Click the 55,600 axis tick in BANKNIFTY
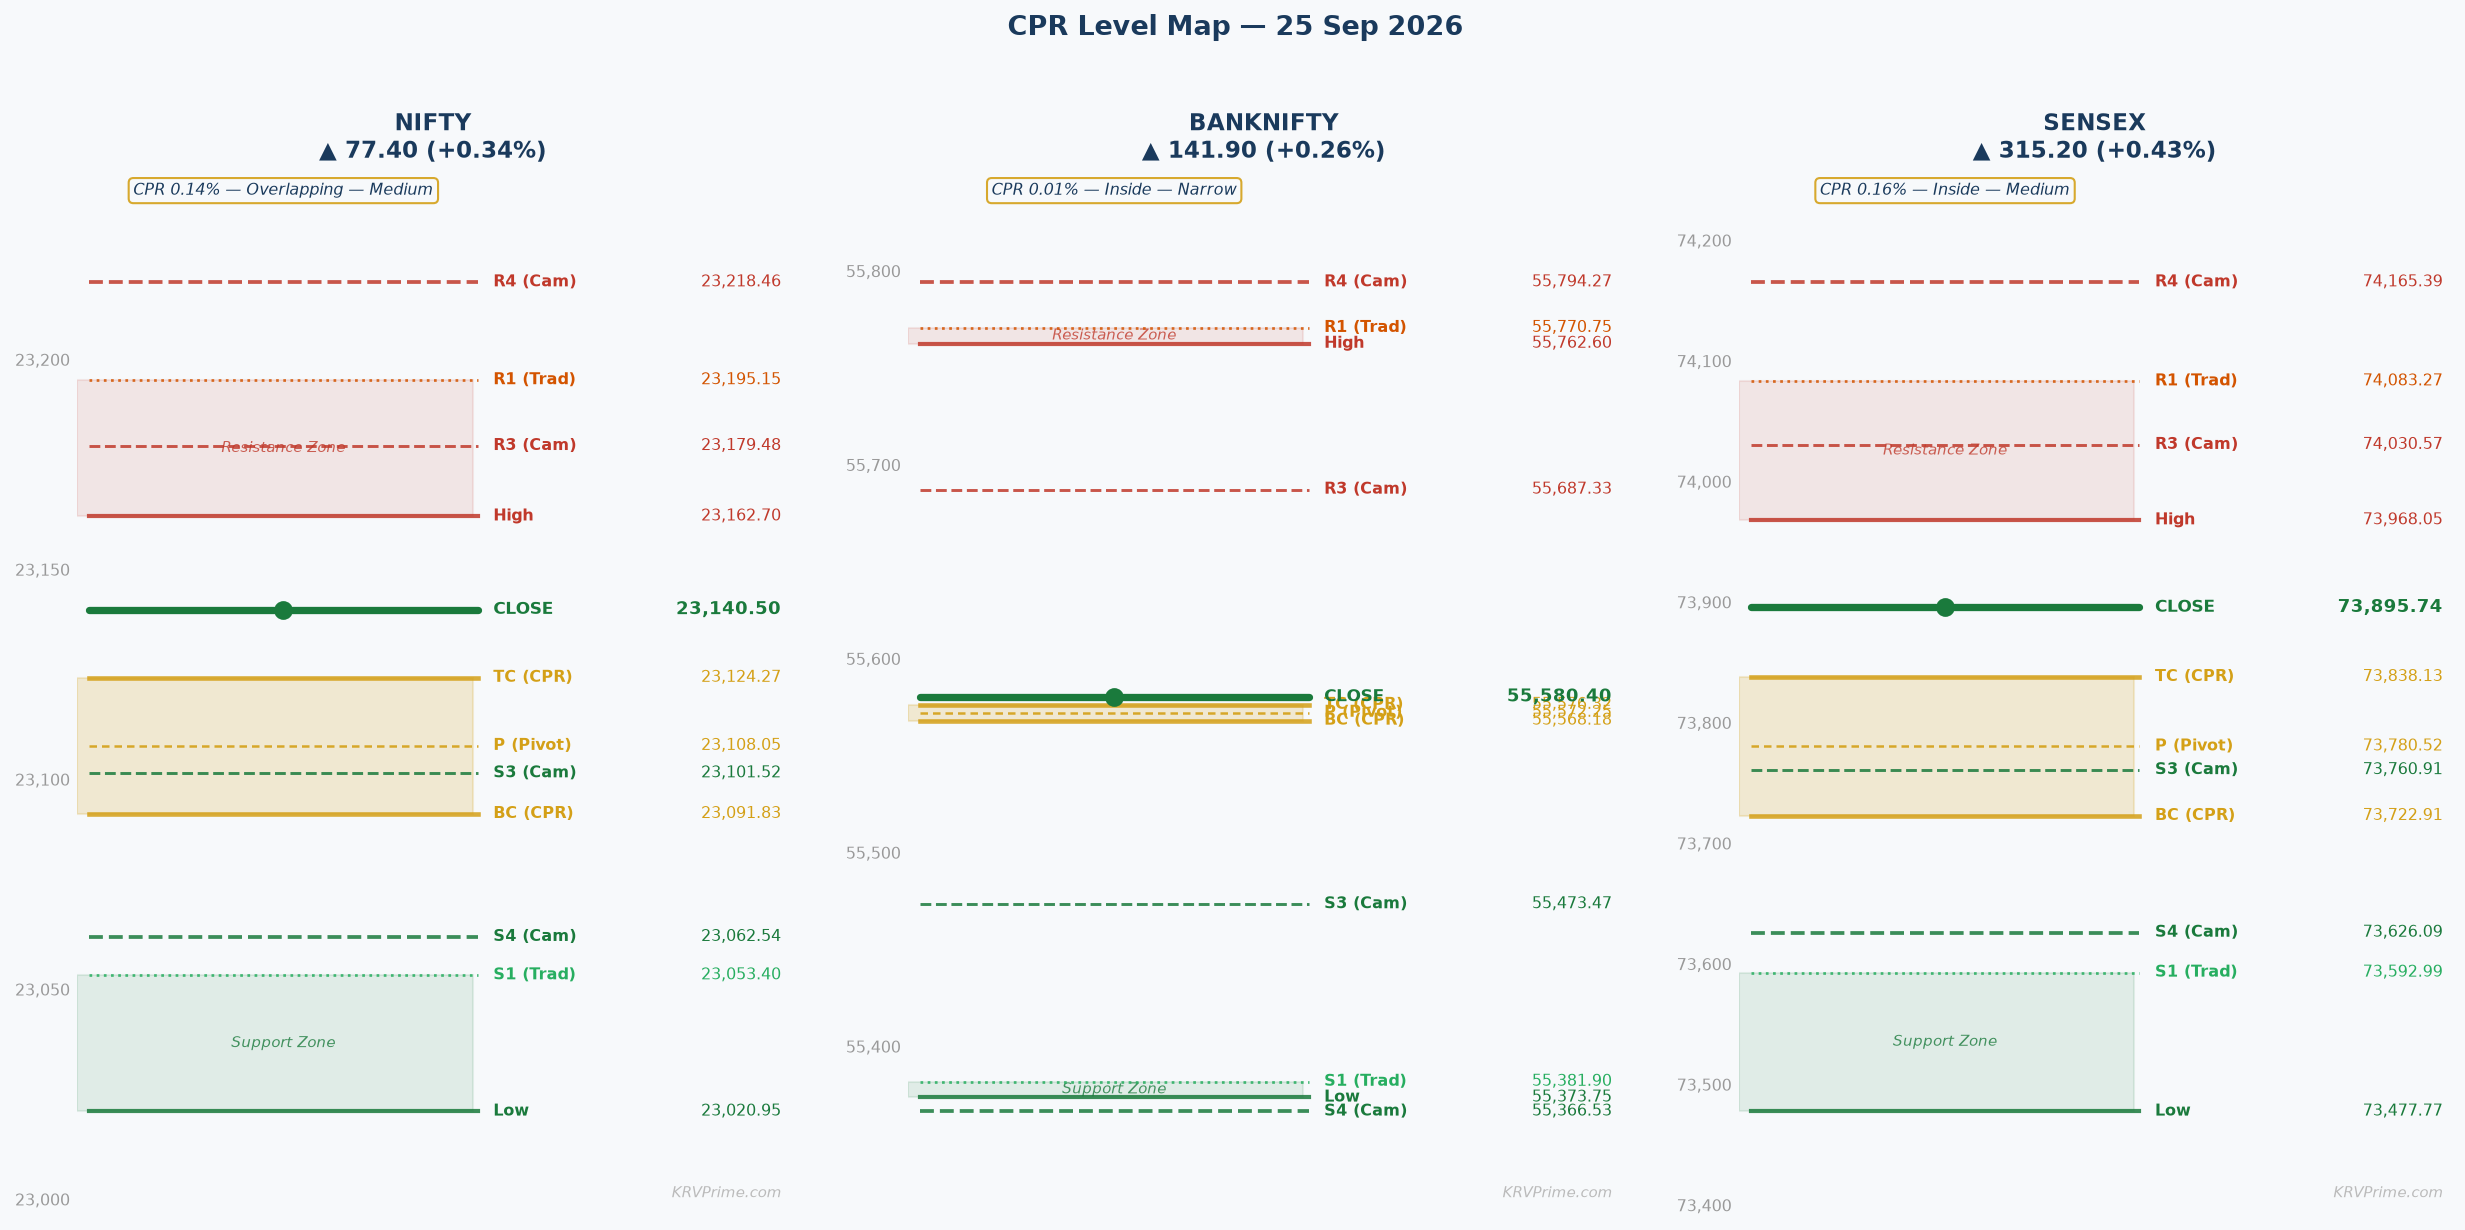The image size is (2465, 1230). pyautogui.click(x=873, y=660)
